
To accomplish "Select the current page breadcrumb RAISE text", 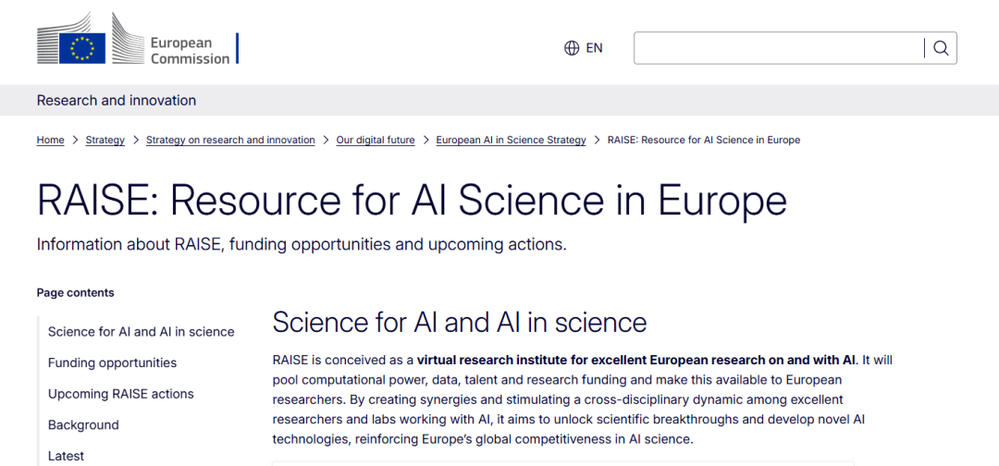I will click(704, 140).
